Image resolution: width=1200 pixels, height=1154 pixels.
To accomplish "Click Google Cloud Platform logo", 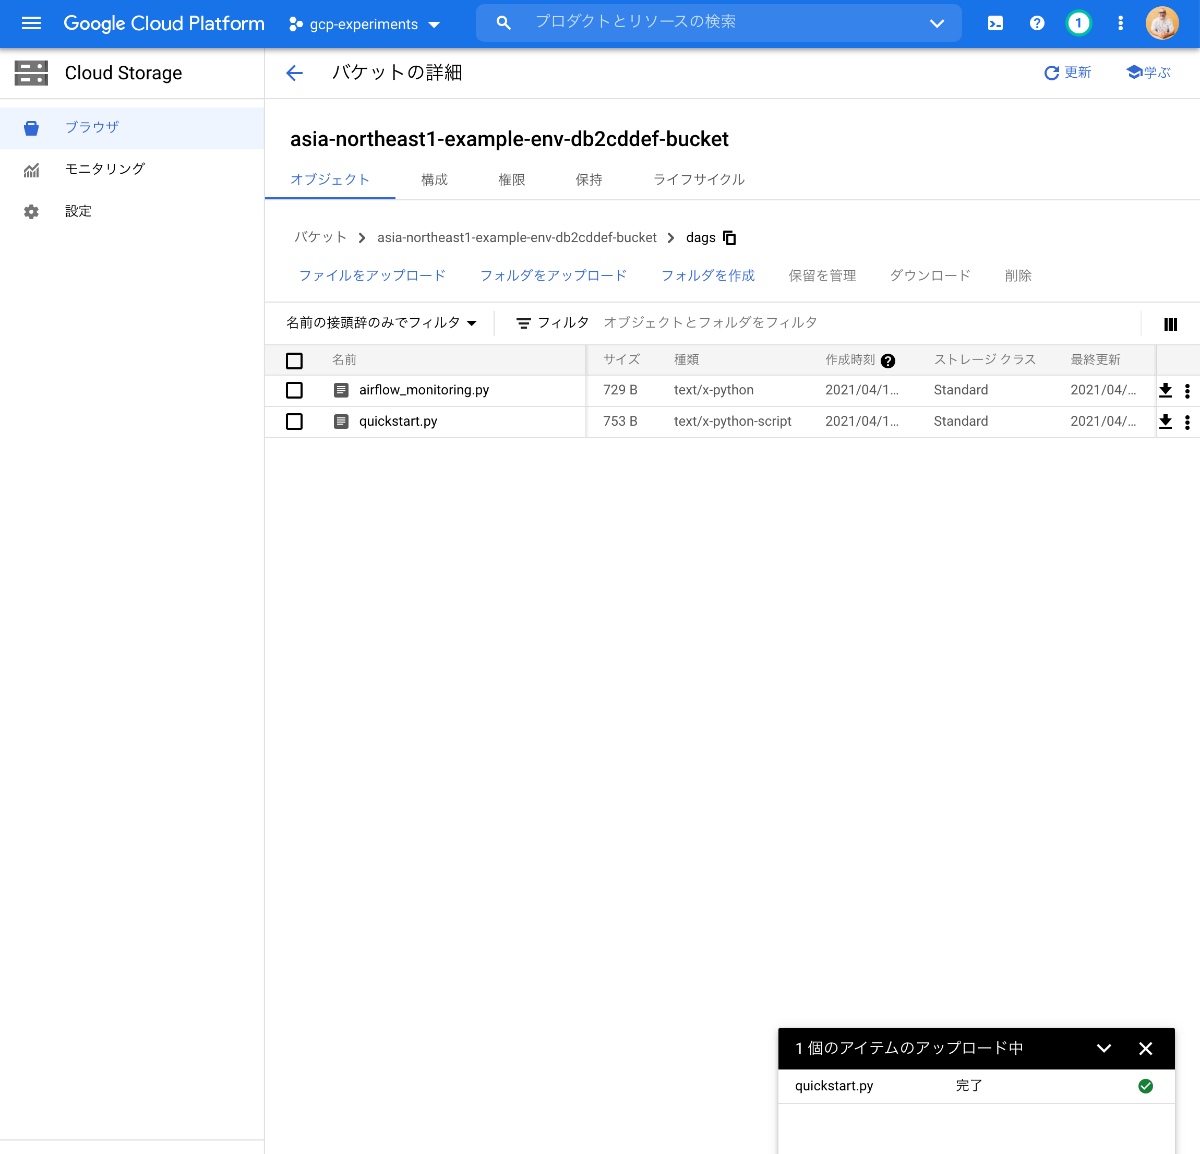I will coord(164,23).
